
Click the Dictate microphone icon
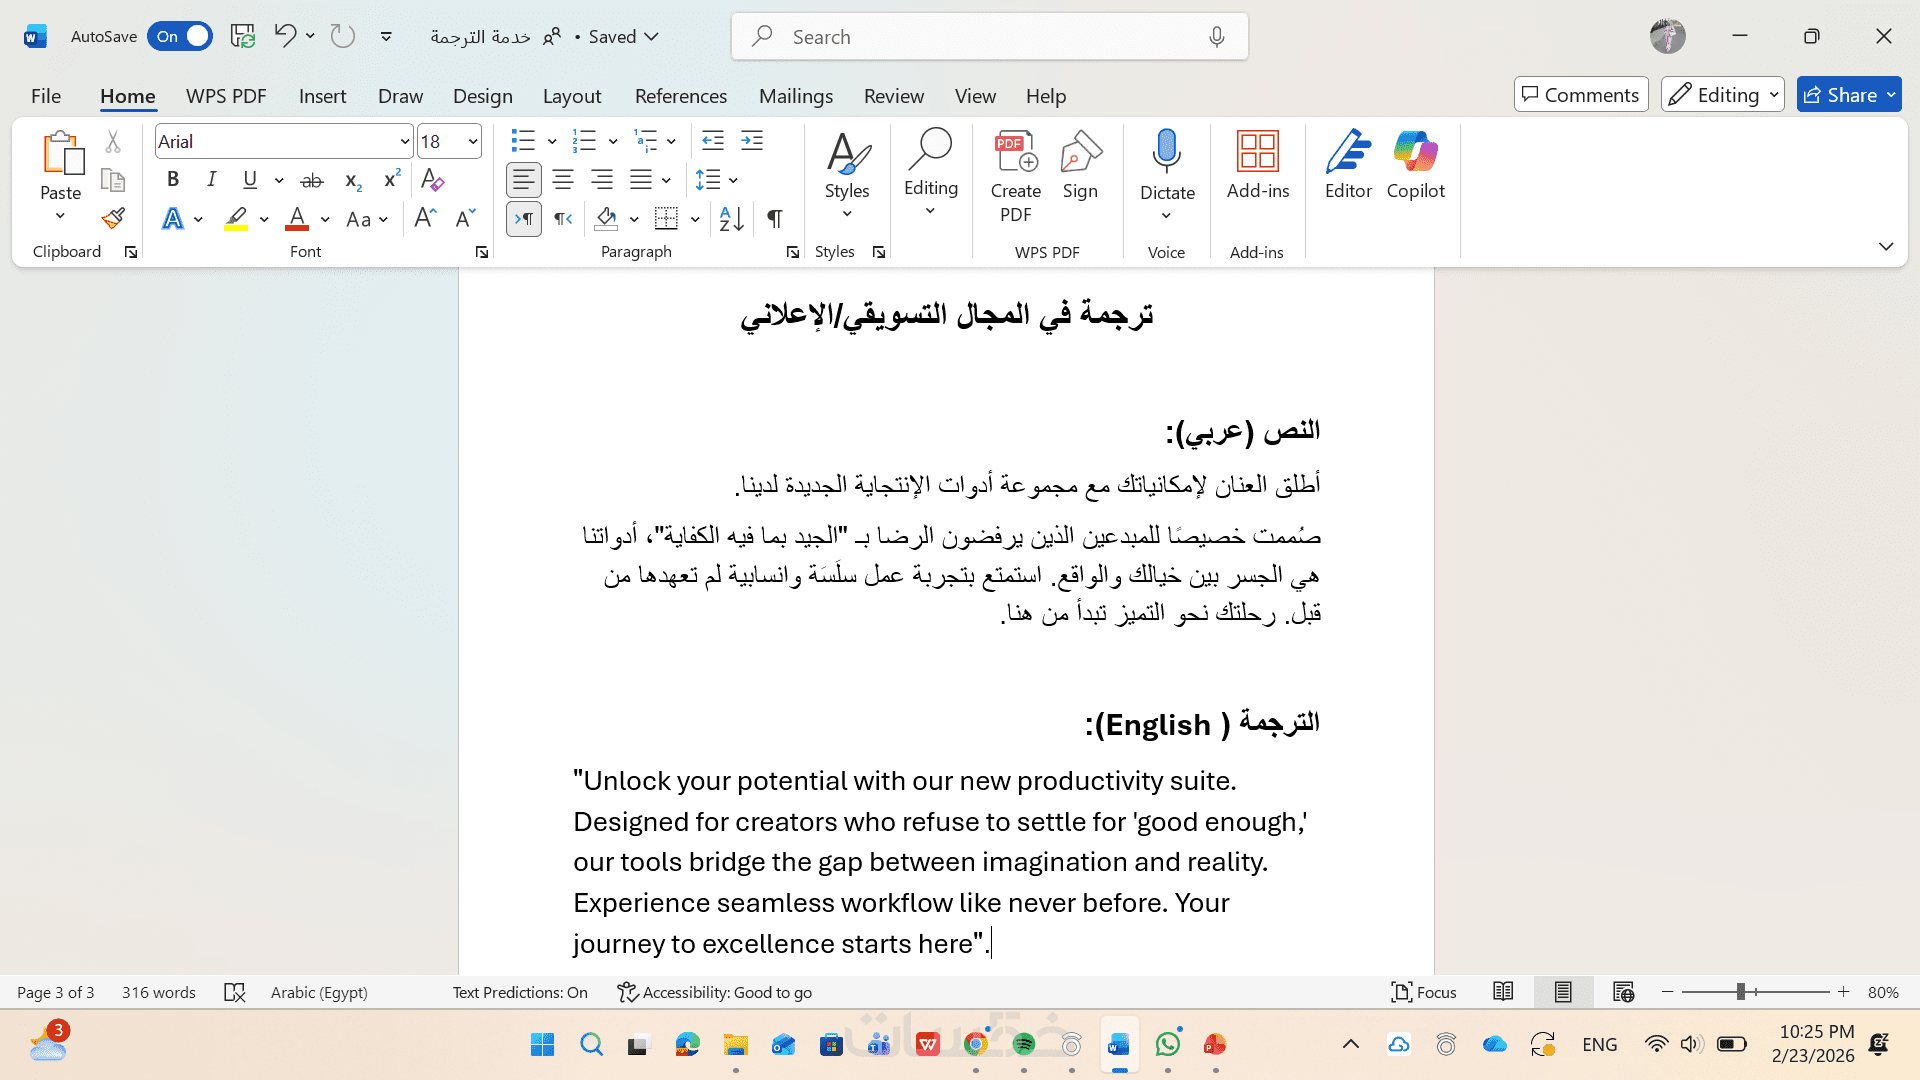1166,152
